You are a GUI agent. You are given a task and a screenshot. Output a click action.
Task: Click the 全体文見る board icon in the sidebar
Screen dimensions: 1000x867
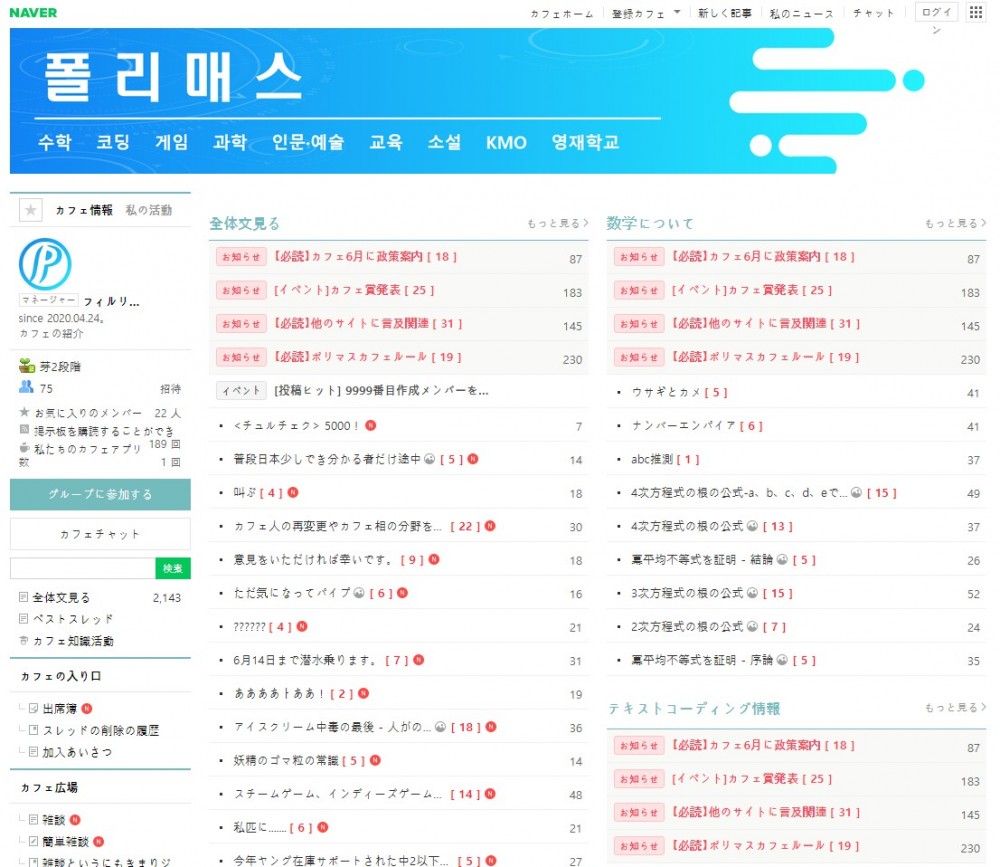click(24, 597)
